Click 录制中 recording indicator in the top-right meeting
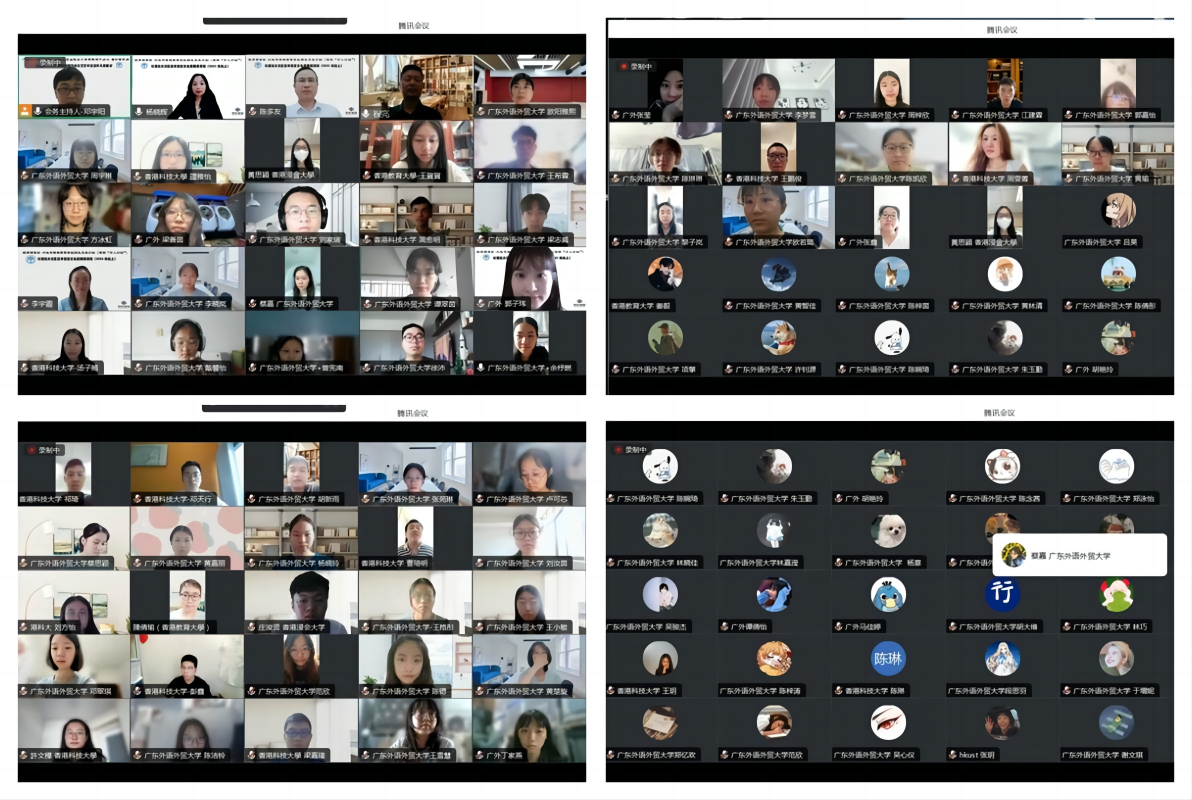This screenshot has height=800, width=1192. point(635,67)
